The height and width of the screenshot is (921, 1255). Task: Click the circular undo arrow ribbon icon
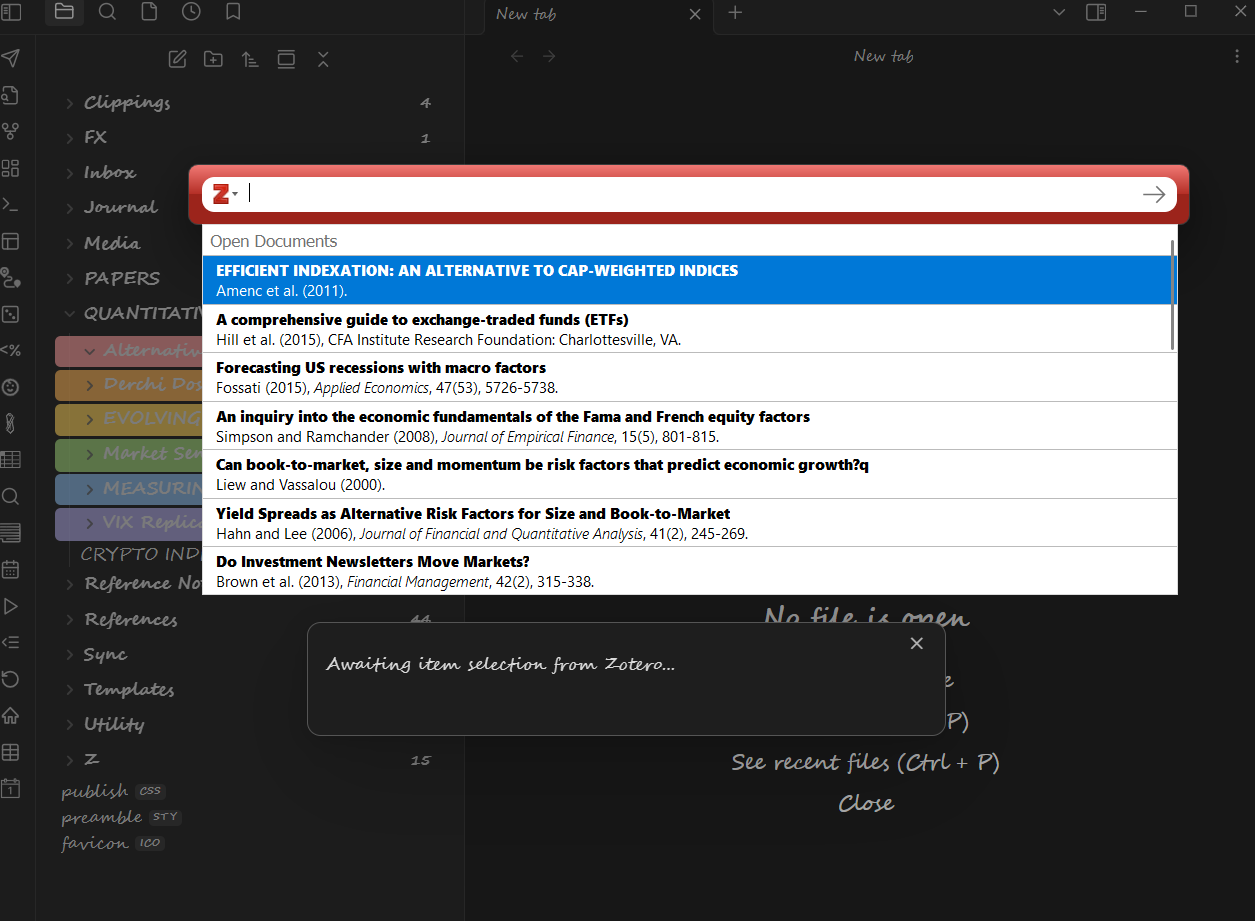click(x=10, y=679)
